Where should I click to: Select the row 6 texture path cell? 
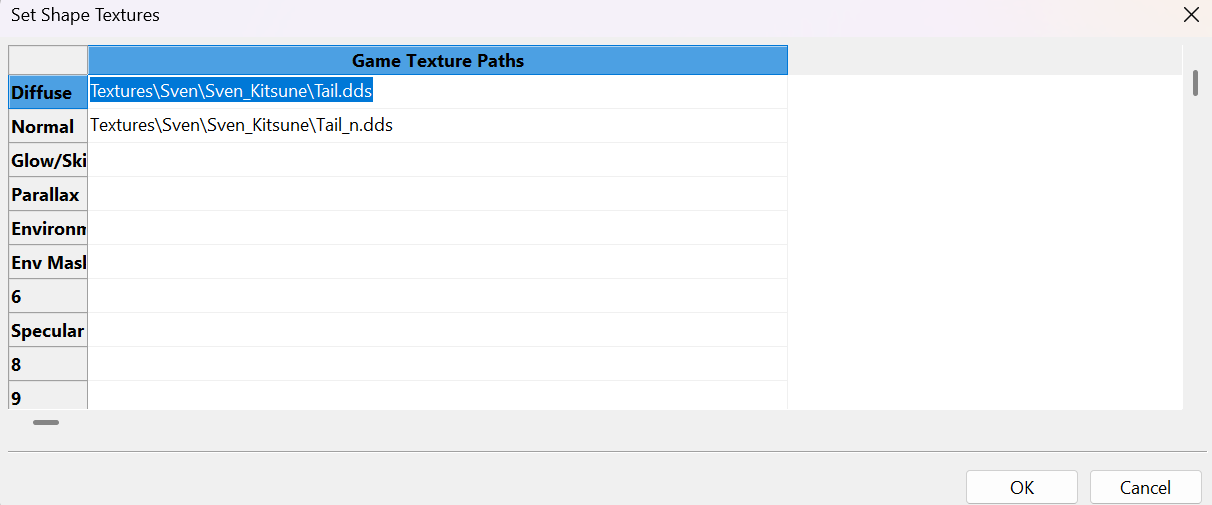pos(438,296)
